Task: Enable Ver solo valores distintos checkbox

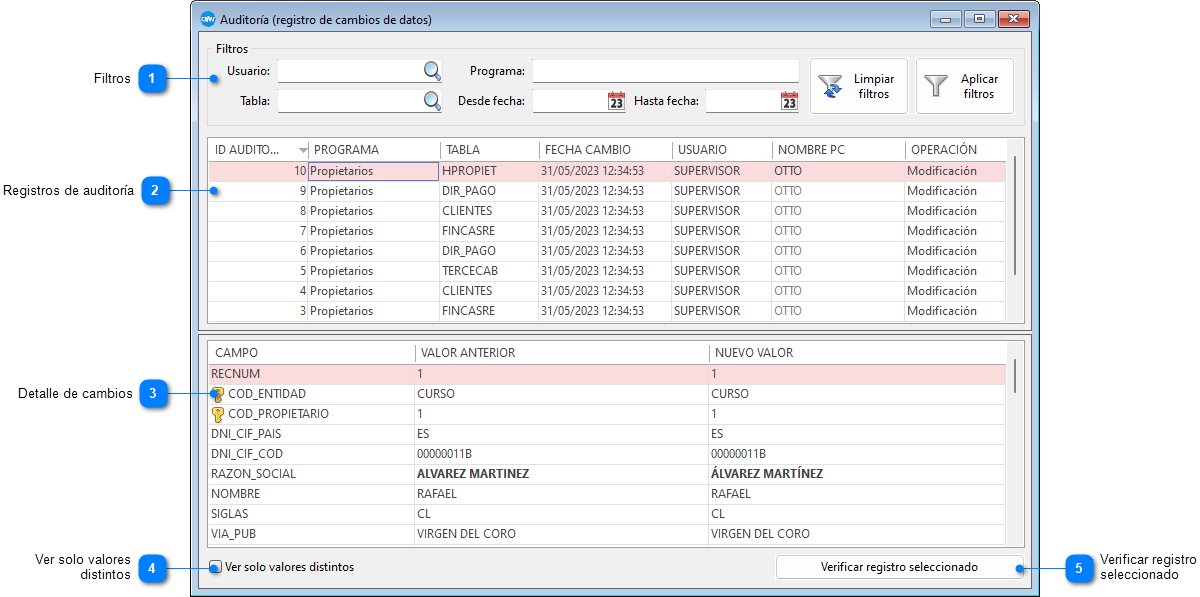Action: tap(216, 567)
